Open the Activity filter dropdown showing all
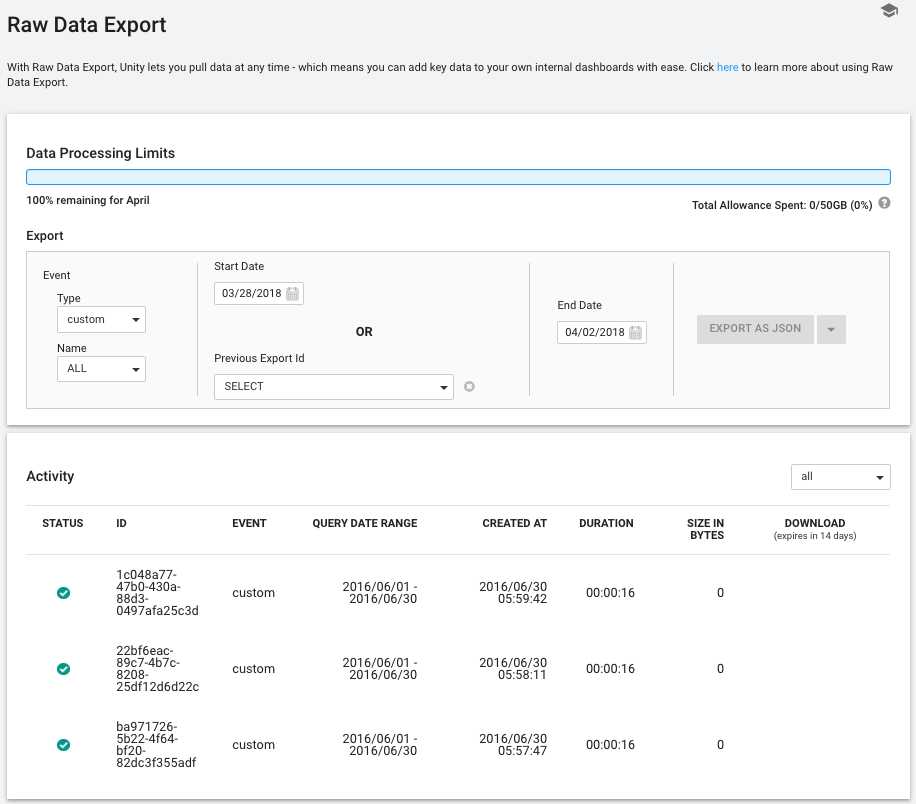This screenshot has width=916, height=804. pyautogui.click(x=840, y=477)
